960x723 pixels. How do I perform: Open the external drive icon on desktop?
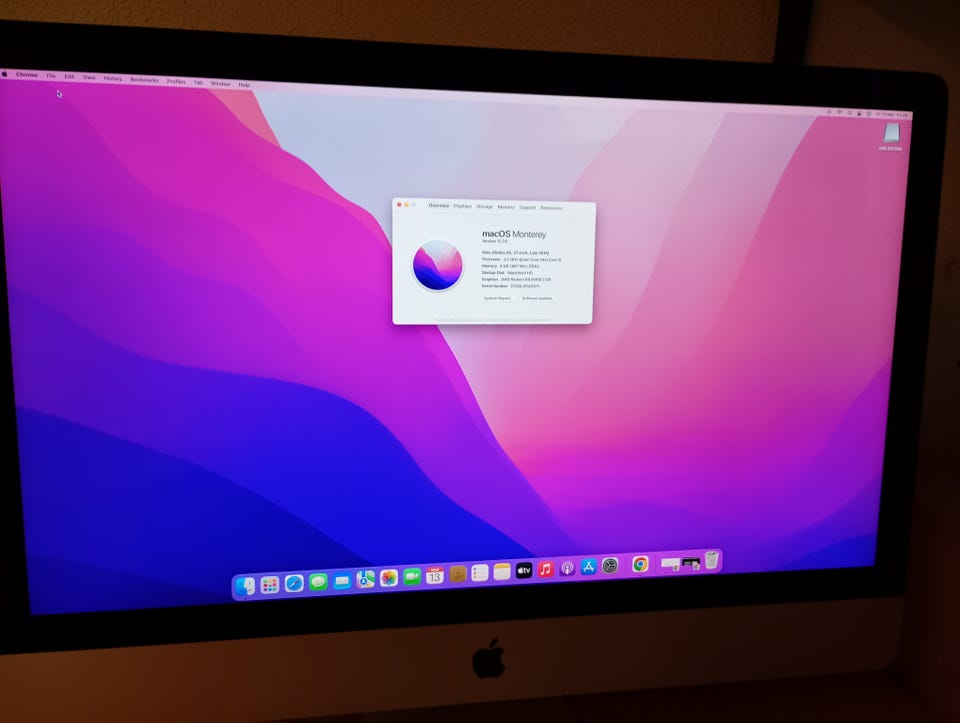coord(891,134)
